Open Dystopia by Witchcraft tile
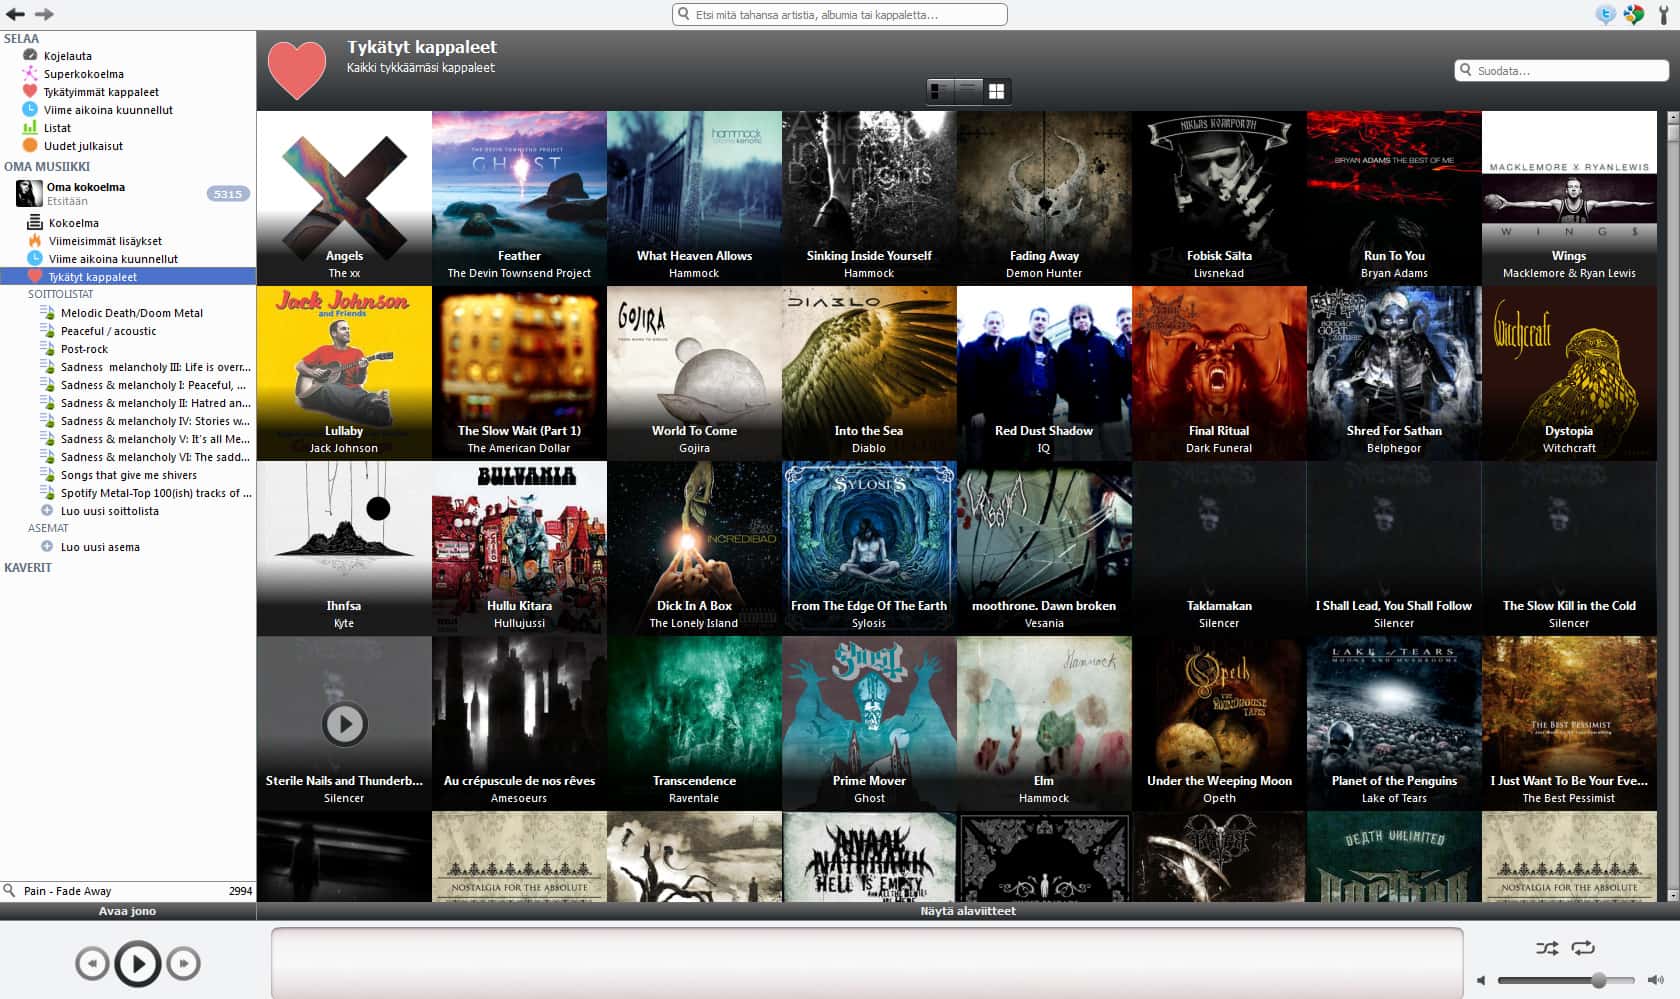This screenshot has width=1680, height=999. (x=1569, y=373)
